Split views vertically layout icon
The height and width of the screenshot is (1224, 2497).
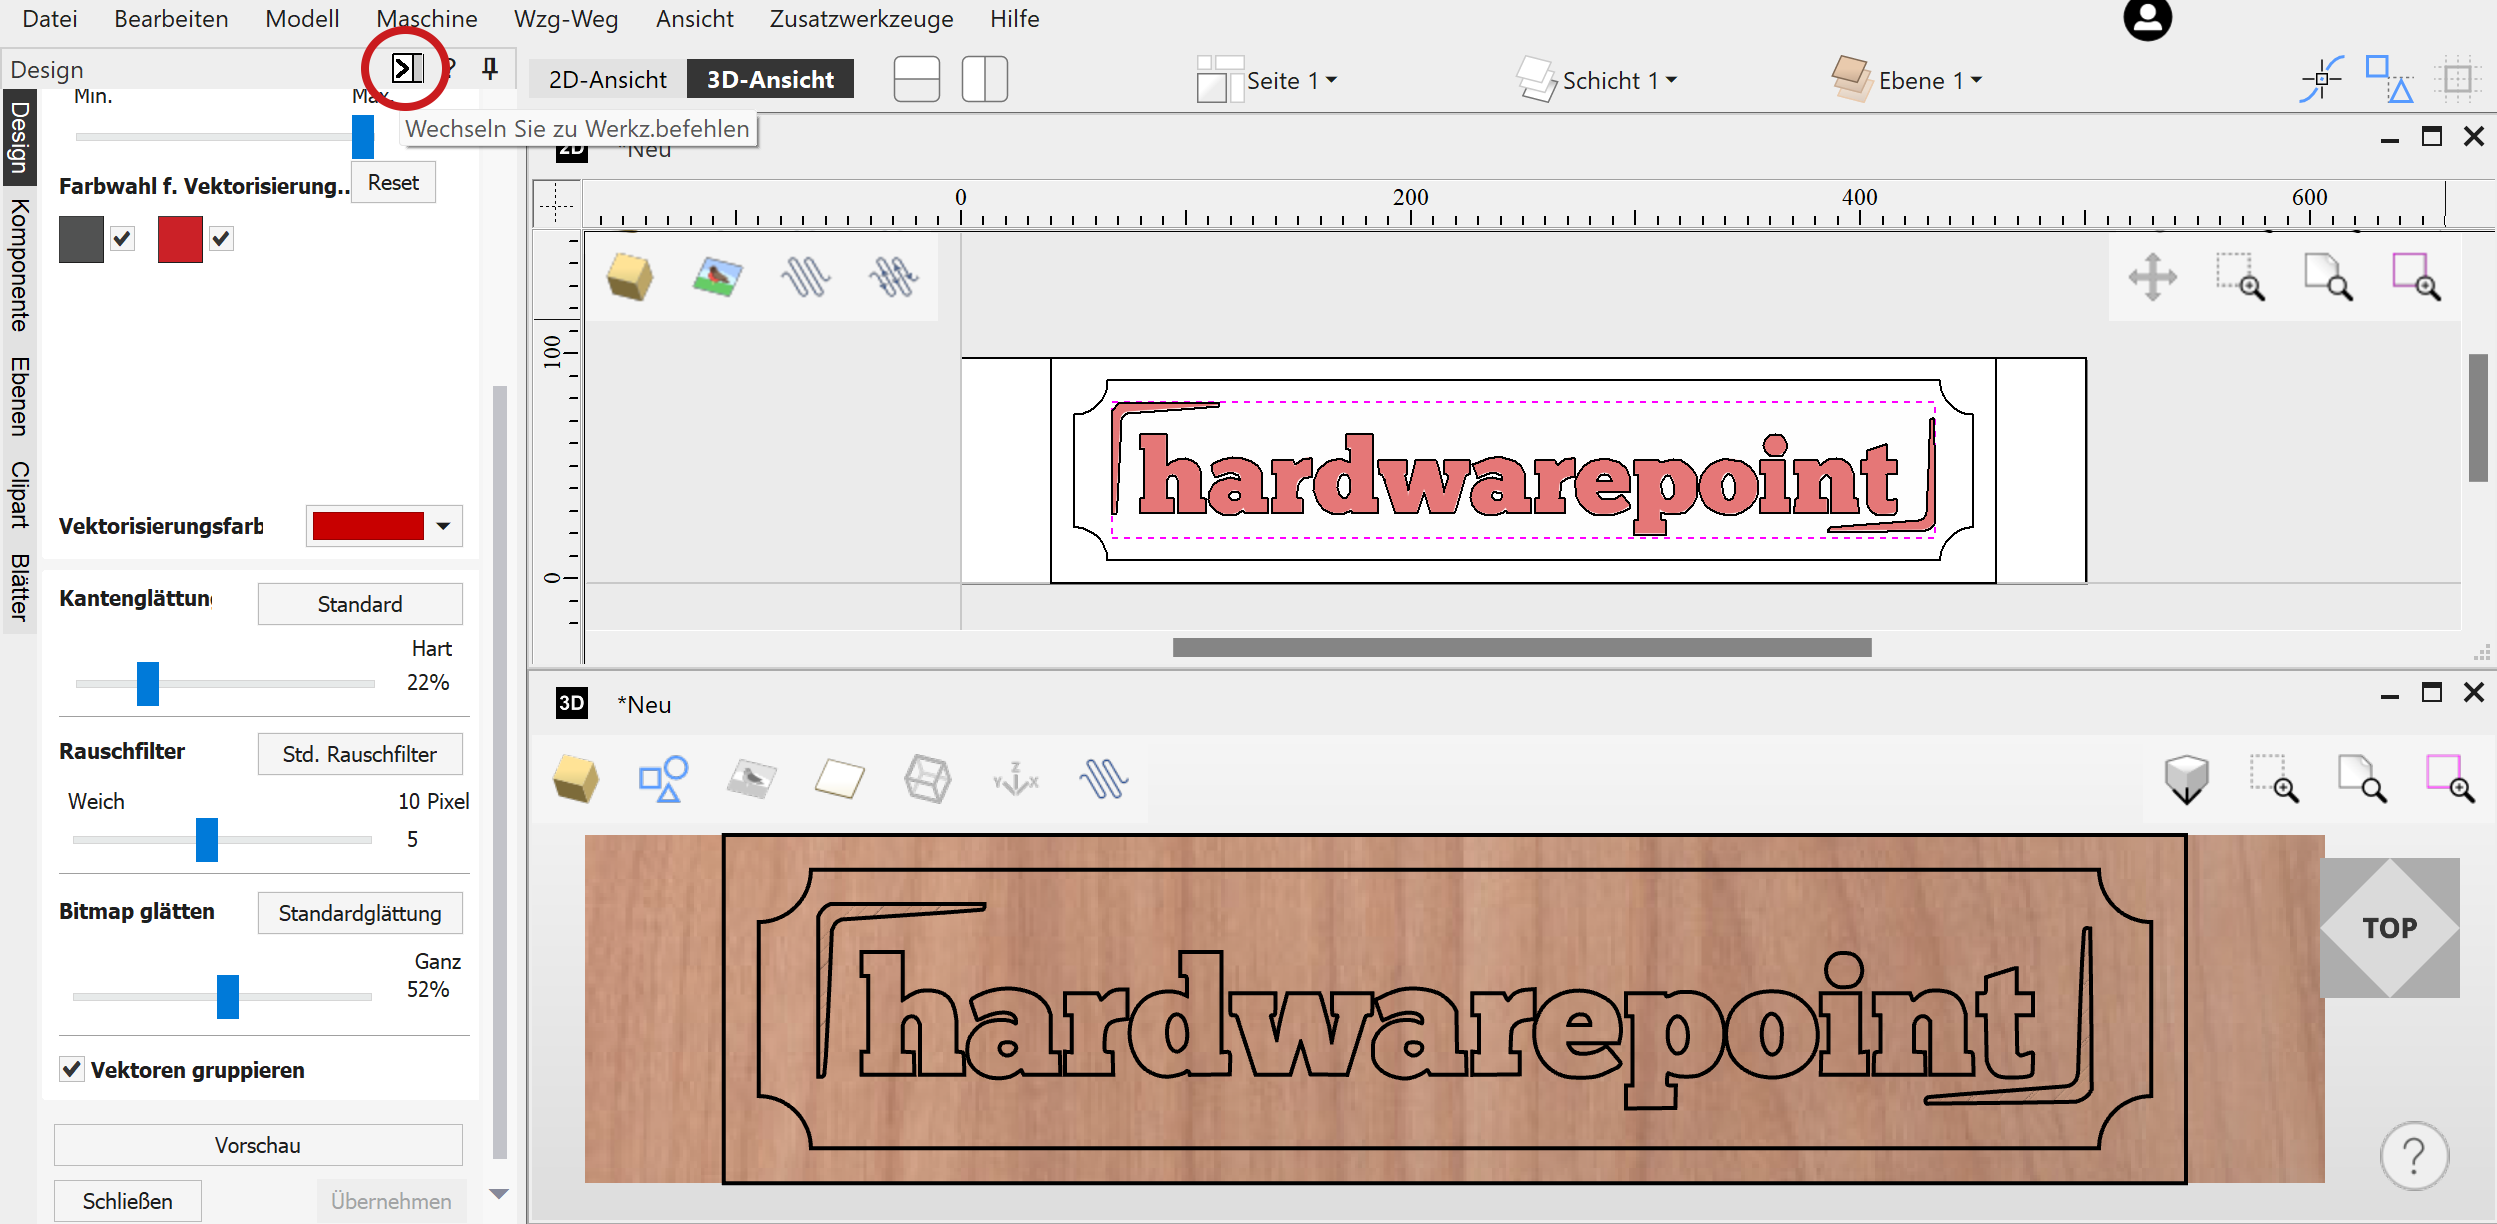(984, 79)
